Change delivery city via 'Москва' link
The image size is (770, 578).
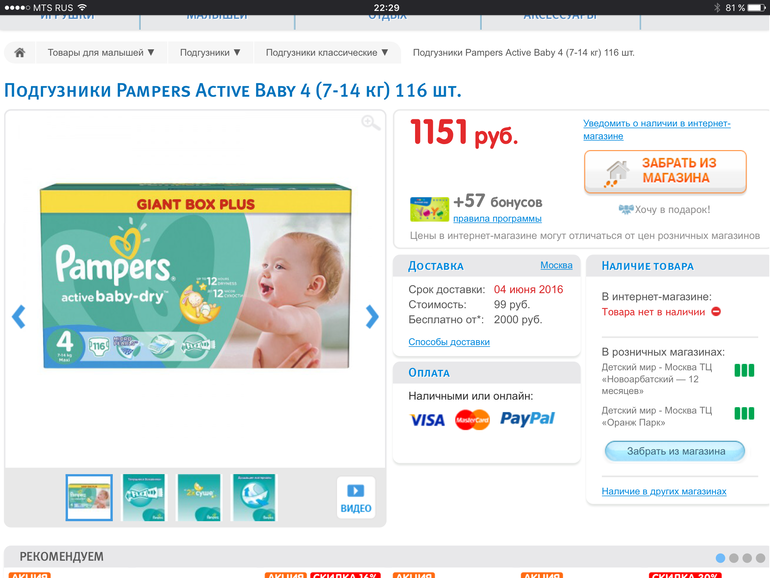(556, 265)
